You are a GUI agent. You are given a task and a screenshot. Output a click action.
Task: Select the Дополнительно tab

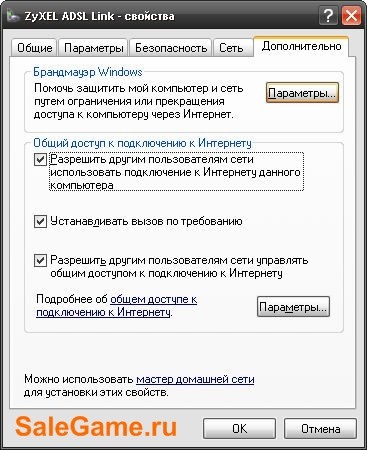pos(301,46)
